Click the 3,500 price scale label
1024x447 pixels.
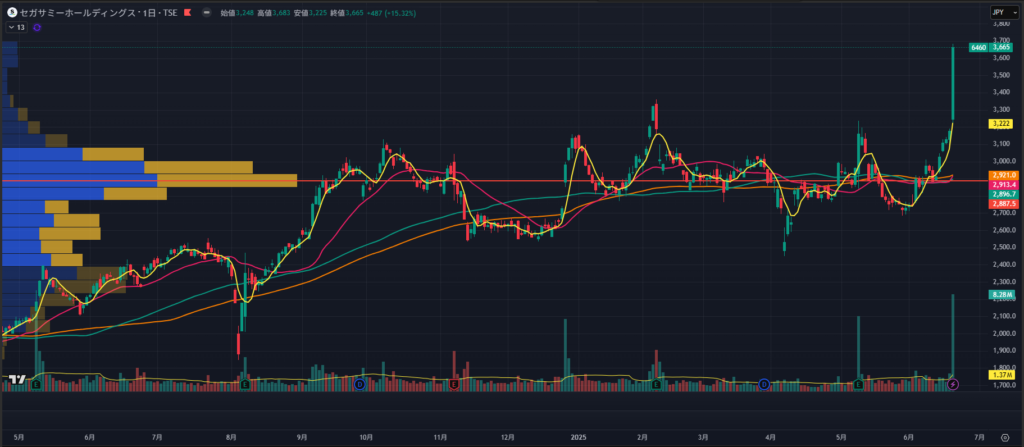point(1001,75)
